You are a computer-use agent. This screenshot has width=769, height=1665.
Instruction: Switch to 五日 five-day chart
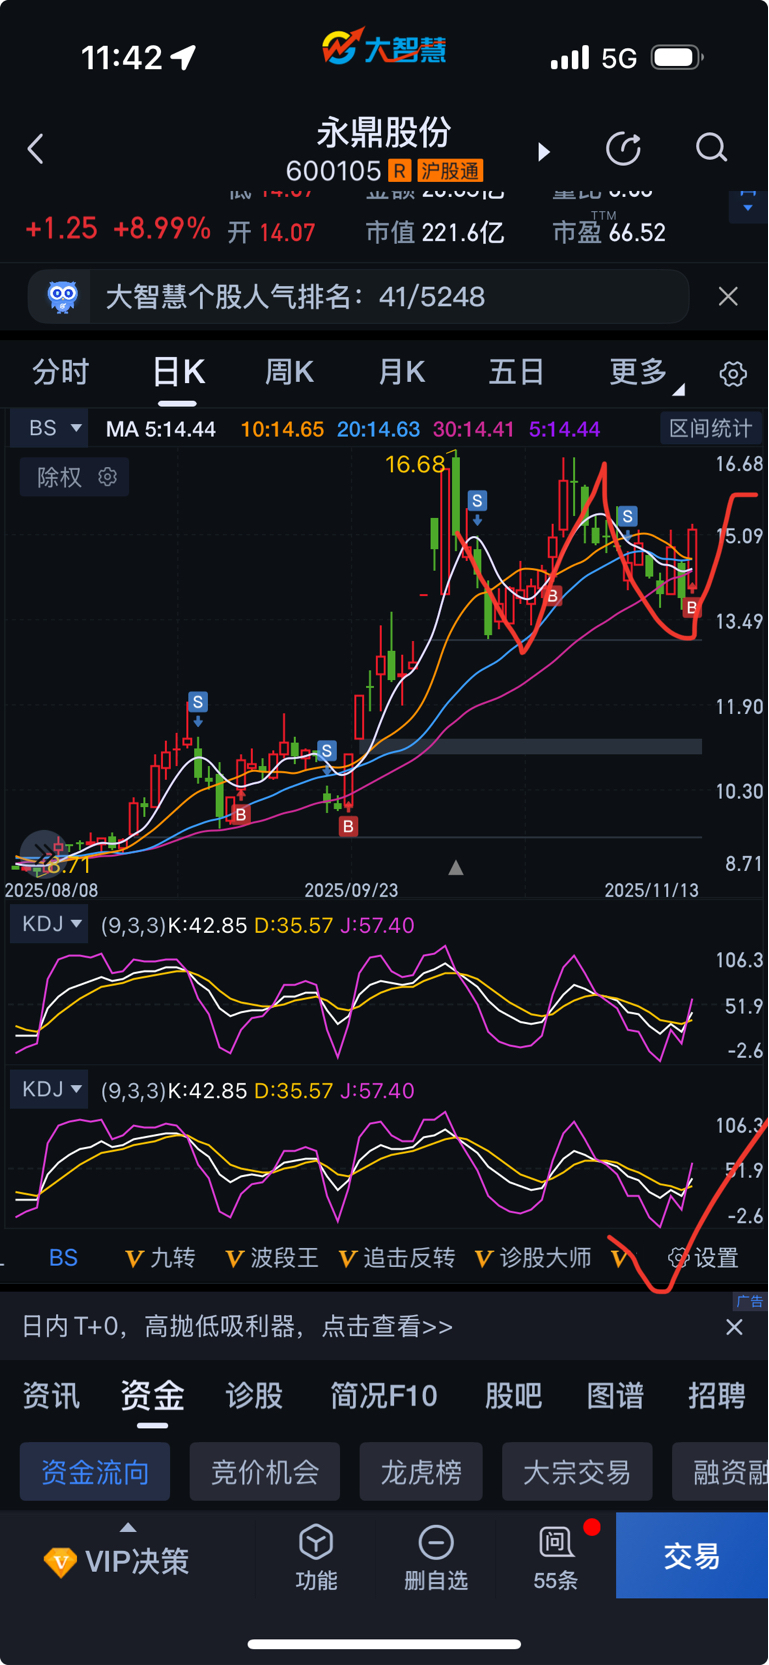(x=516, y=373)
